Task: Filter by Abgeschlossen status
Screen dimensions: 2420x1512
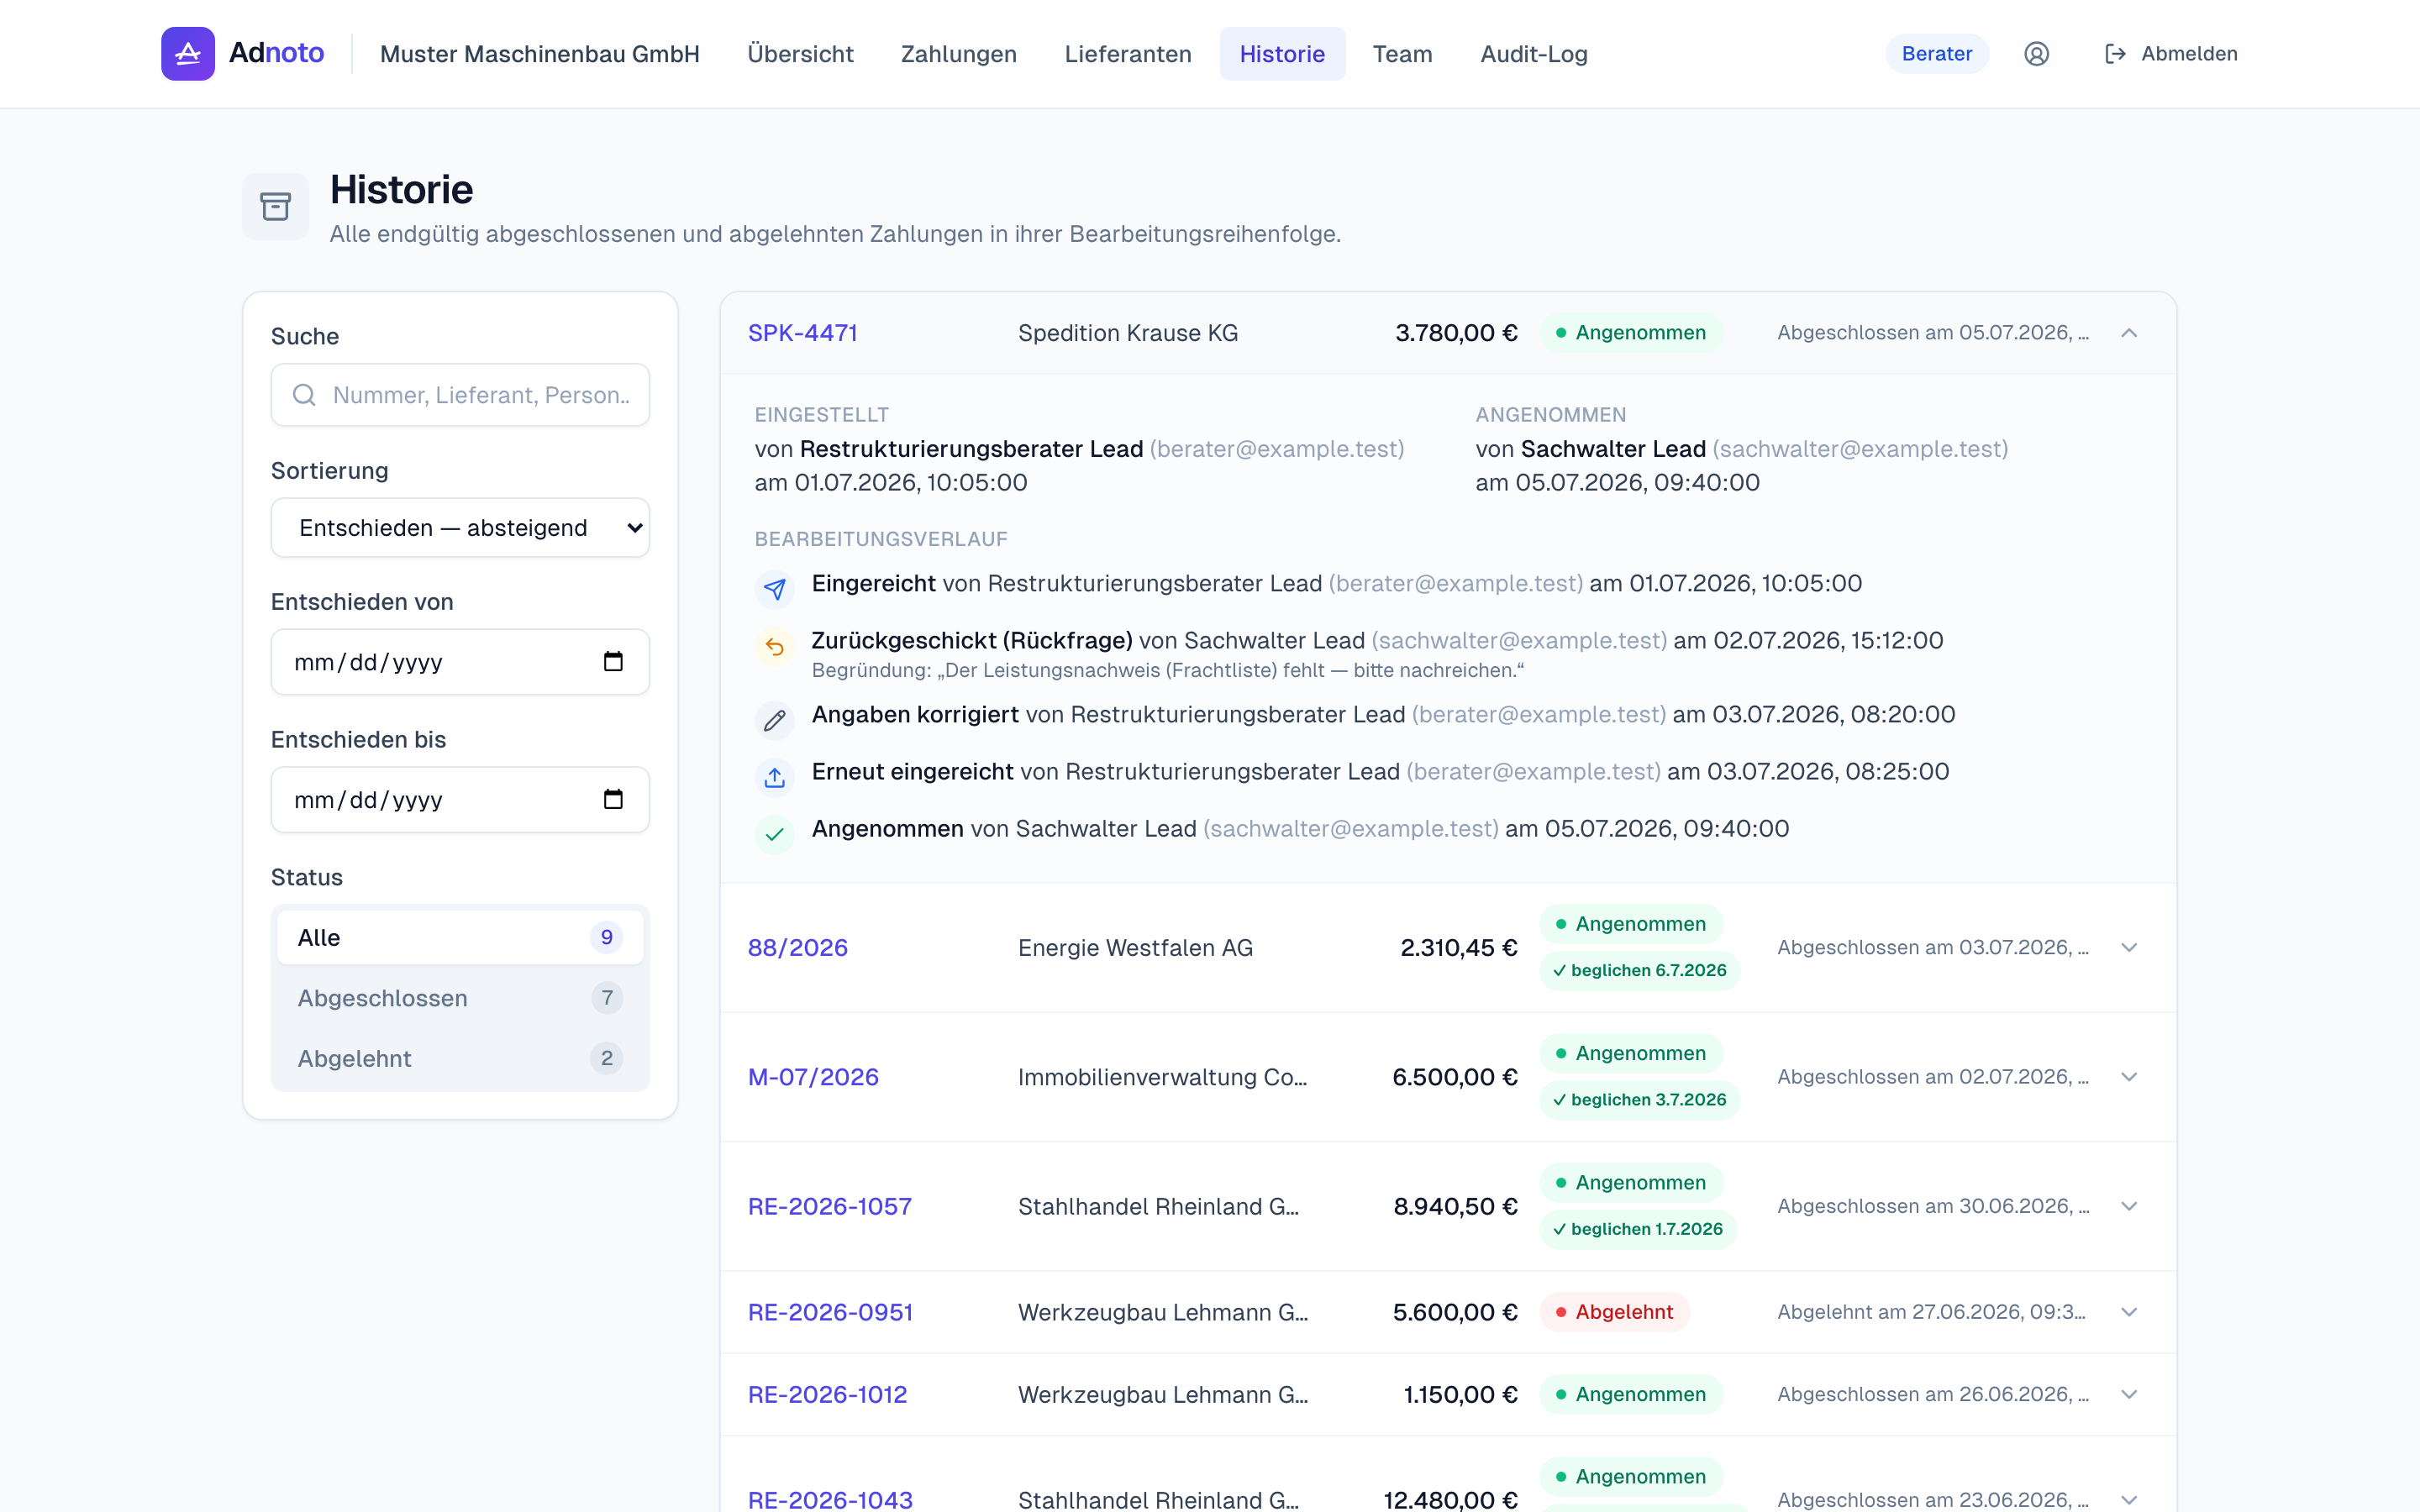Action: click(460, 998)
